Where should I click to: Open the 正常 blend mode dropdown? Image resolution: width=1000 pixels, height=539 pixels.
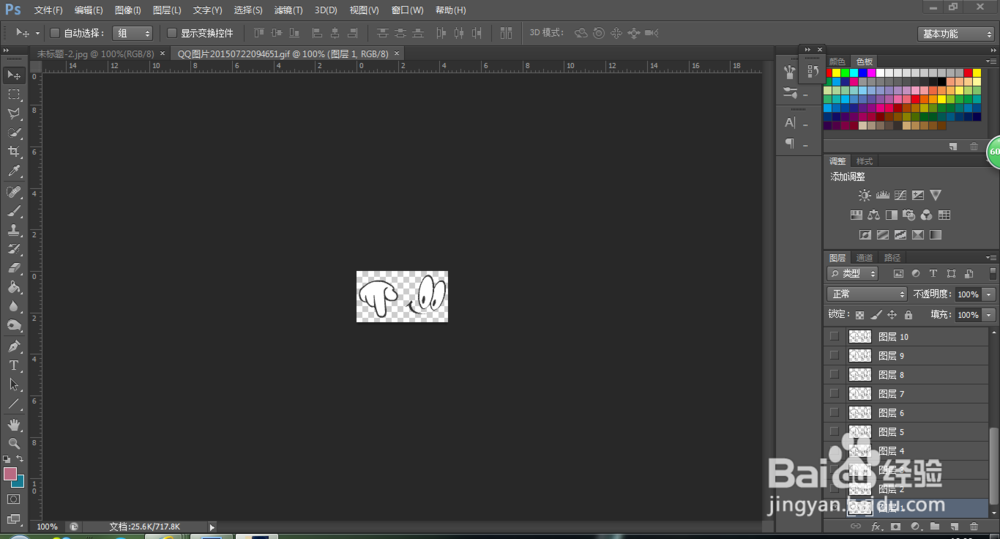pos(867,294)
